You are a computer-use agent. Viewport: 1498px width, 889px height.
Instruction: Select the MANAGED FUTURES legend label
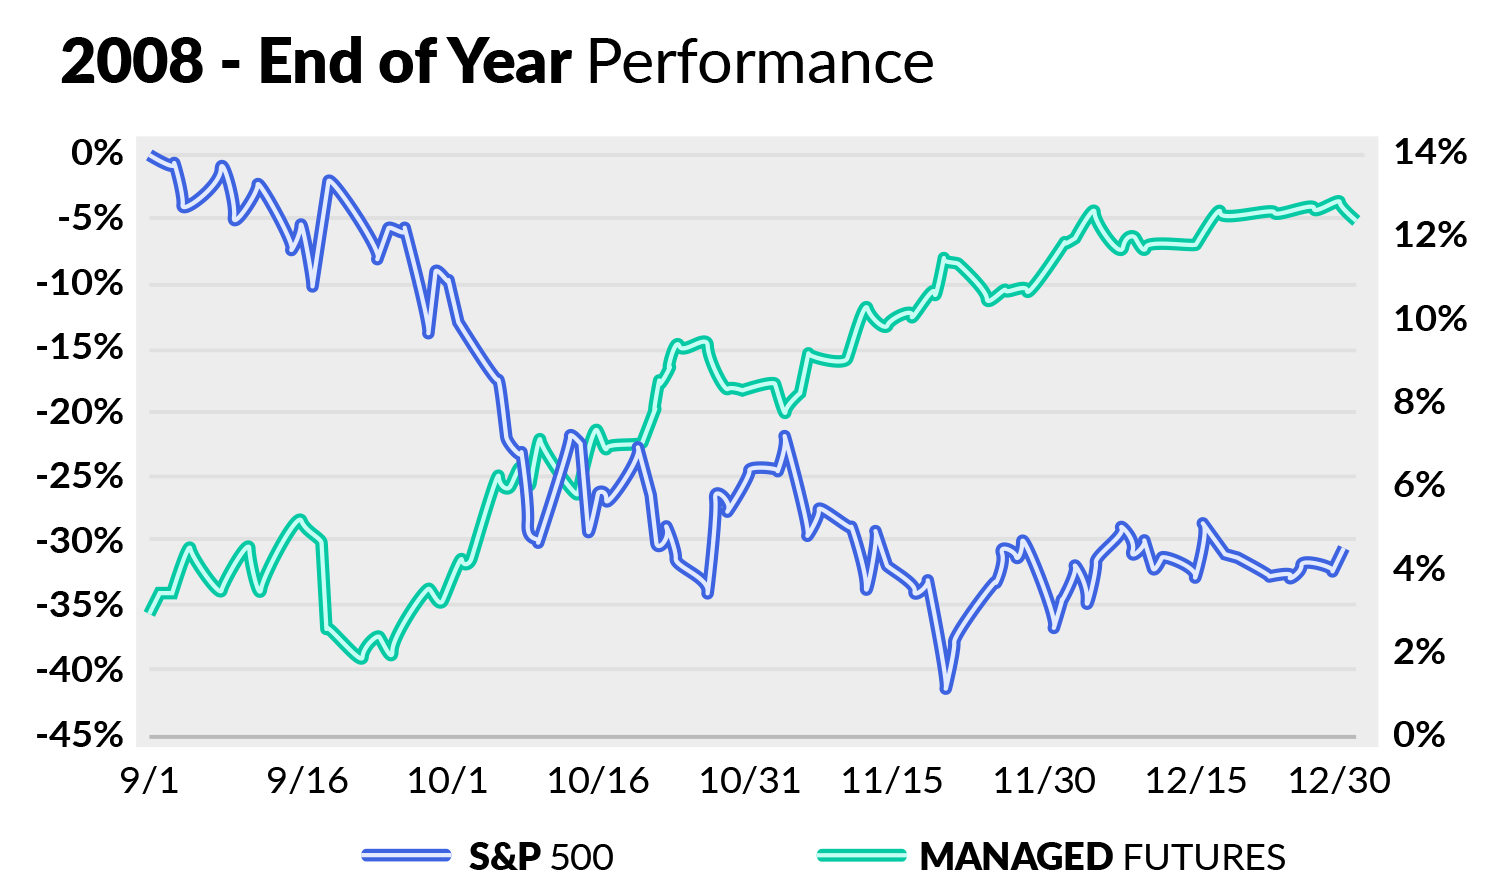[1102, 857]
